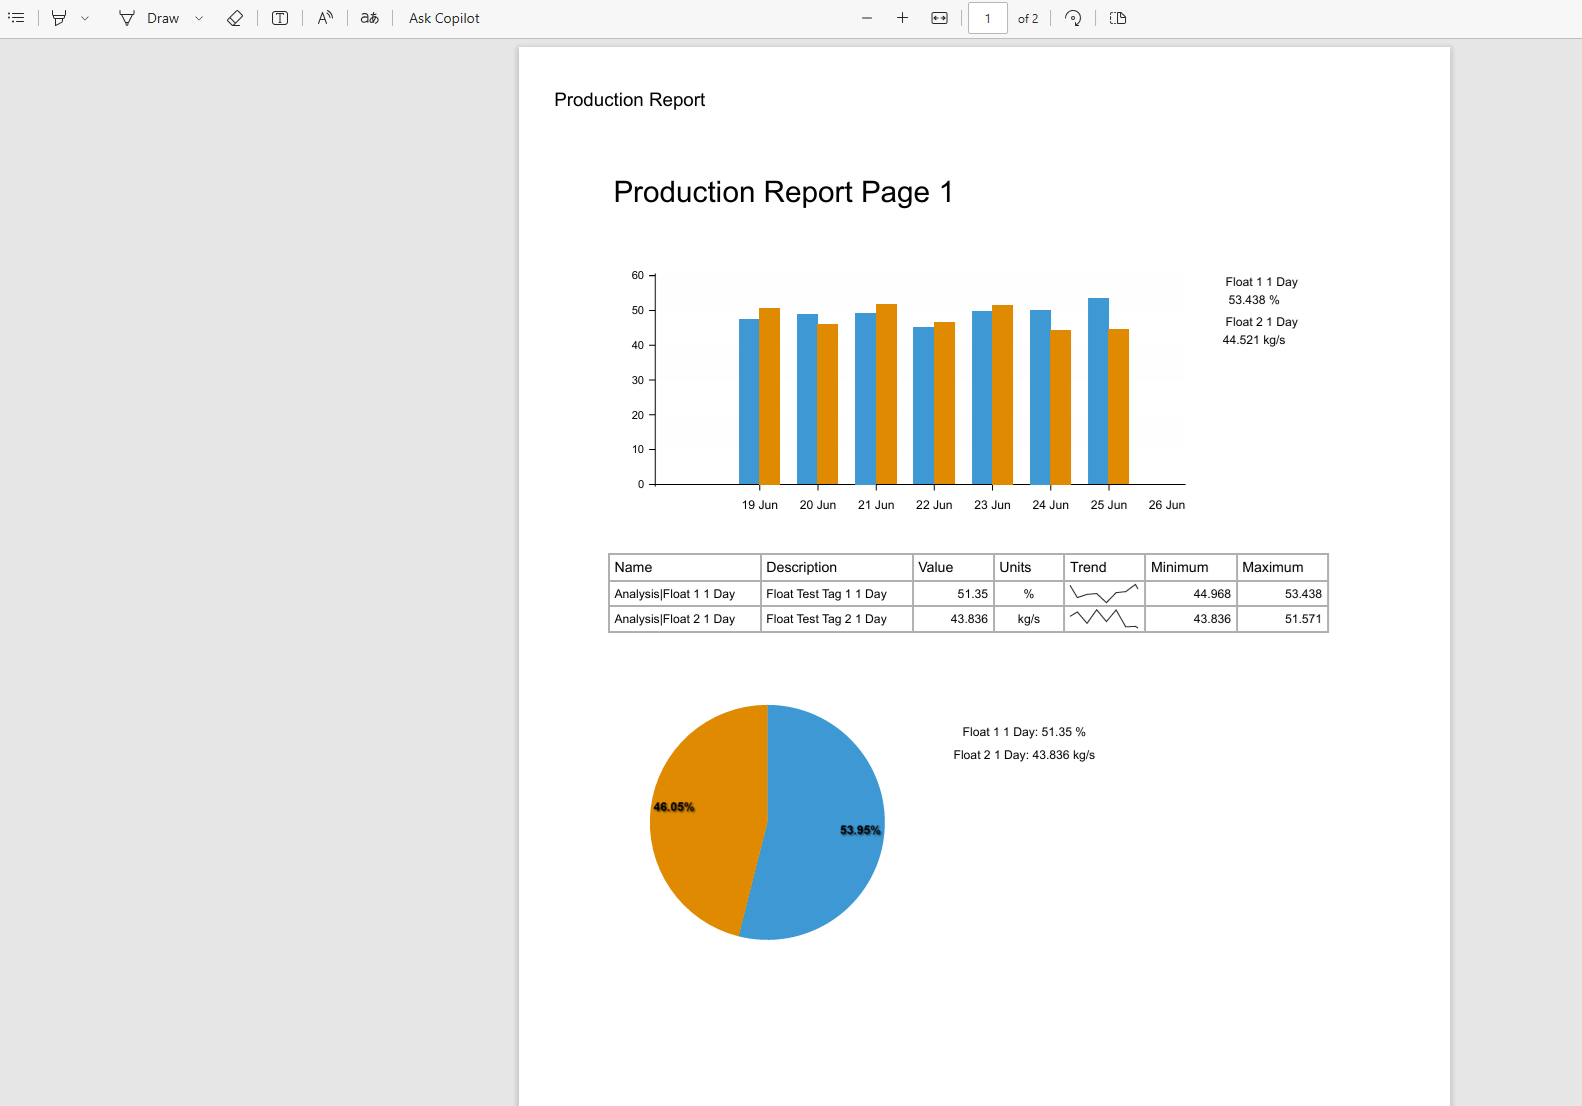Zoom in with the plus button
1582x1106 pixels.
click(902, 18)
